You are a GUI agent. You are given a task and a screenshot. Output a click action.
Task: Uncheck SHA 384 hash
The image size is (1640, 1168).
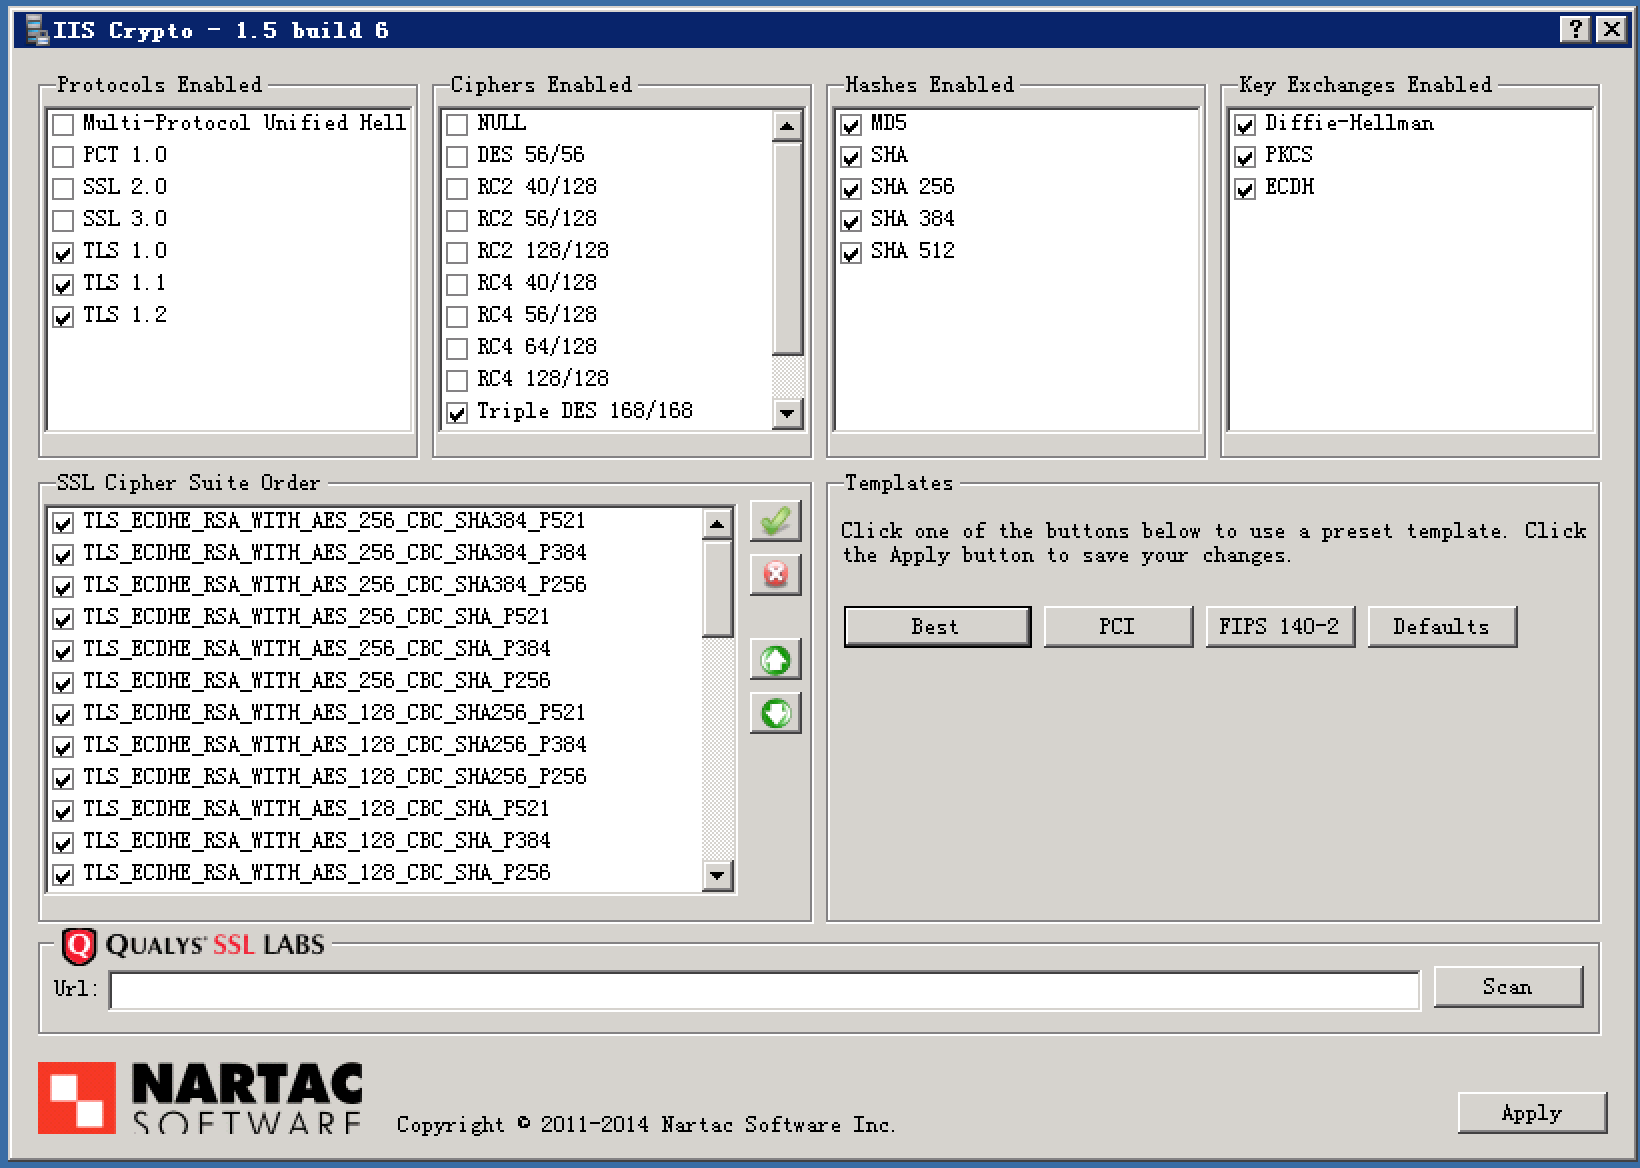851,221
